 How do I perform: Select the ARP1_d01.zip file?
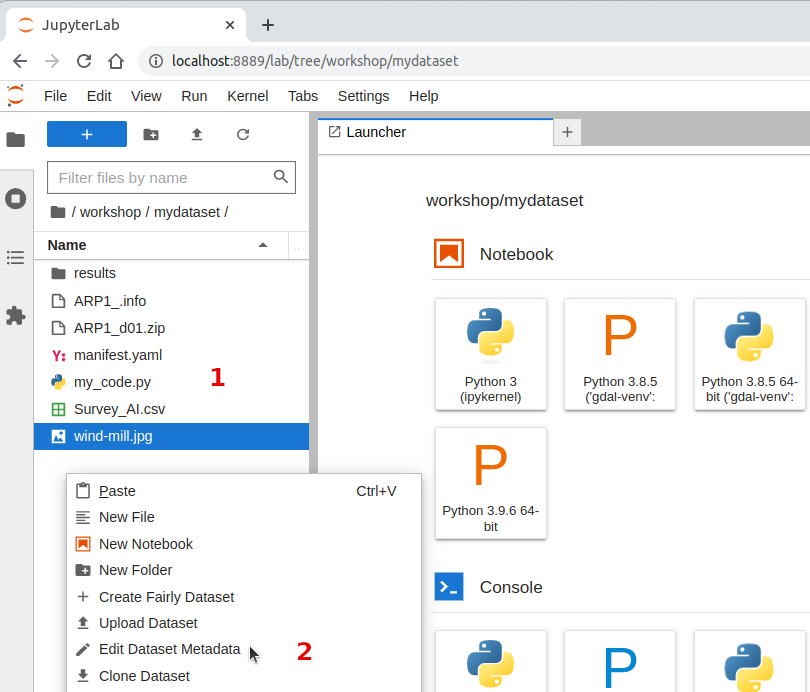[x=172, y=328]
